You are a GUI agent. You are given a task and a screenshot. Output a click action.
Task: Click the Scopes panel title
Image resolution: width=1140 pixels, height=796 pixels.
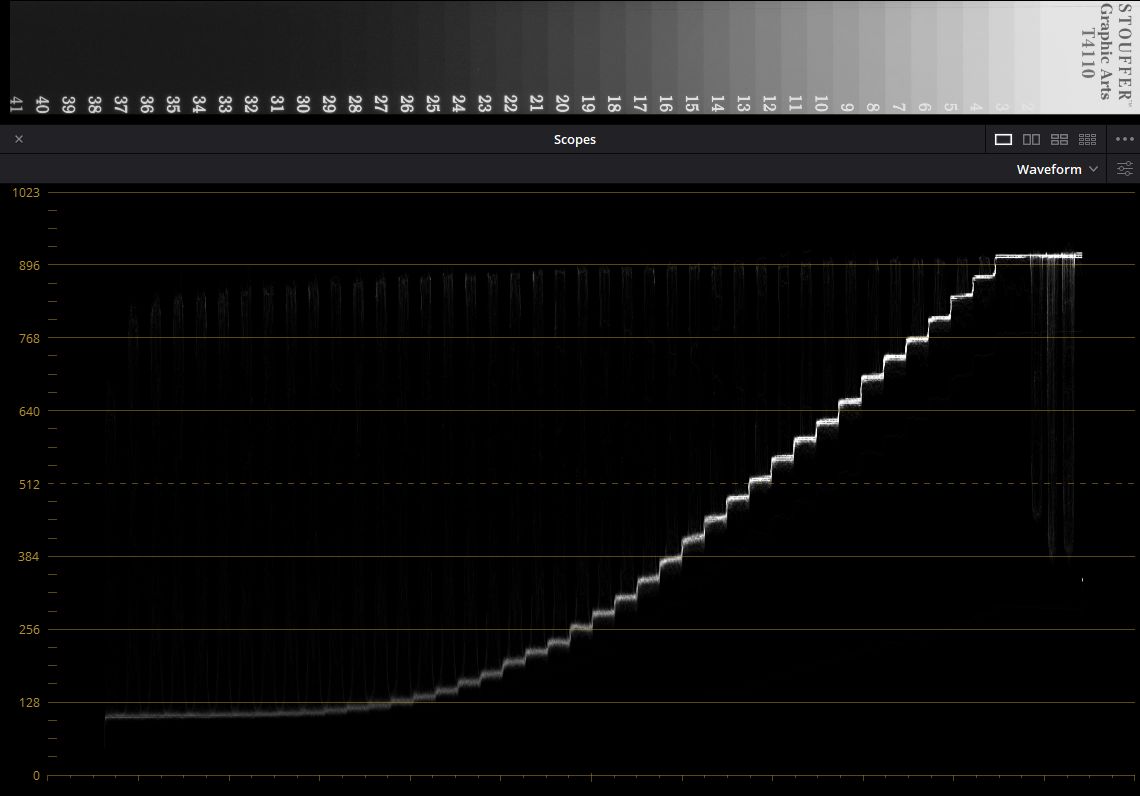click(574, 139)
